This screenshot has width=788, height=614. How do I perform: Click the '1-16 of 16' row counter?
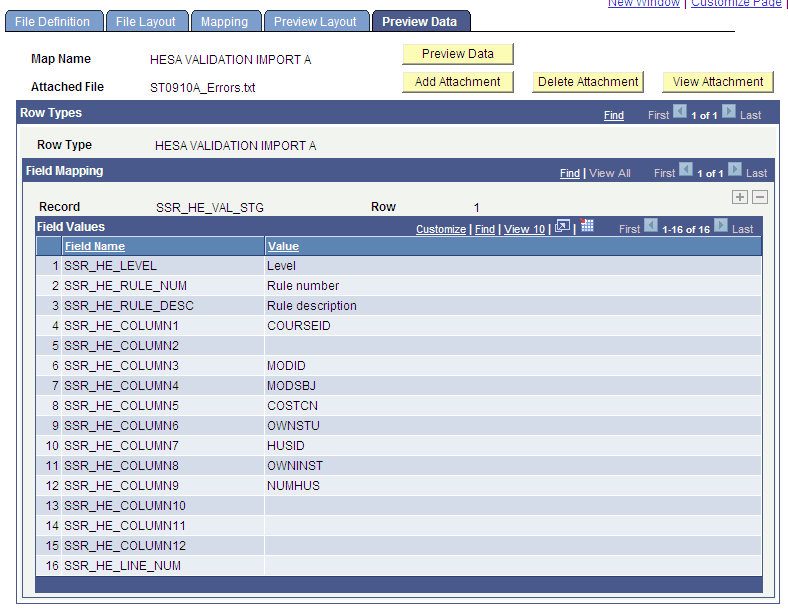(686, 230)
